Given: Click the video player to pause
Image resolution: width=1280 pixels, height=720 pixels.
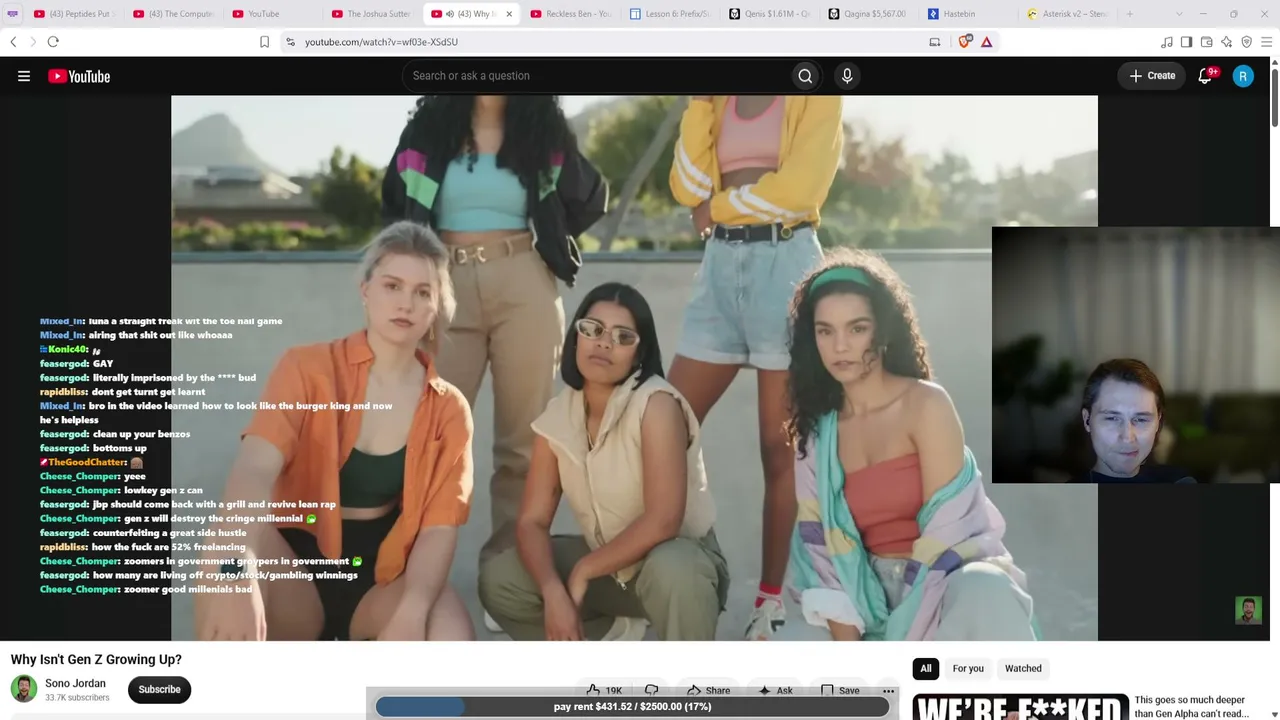Looking at the screenshot, I should [634, 368].
